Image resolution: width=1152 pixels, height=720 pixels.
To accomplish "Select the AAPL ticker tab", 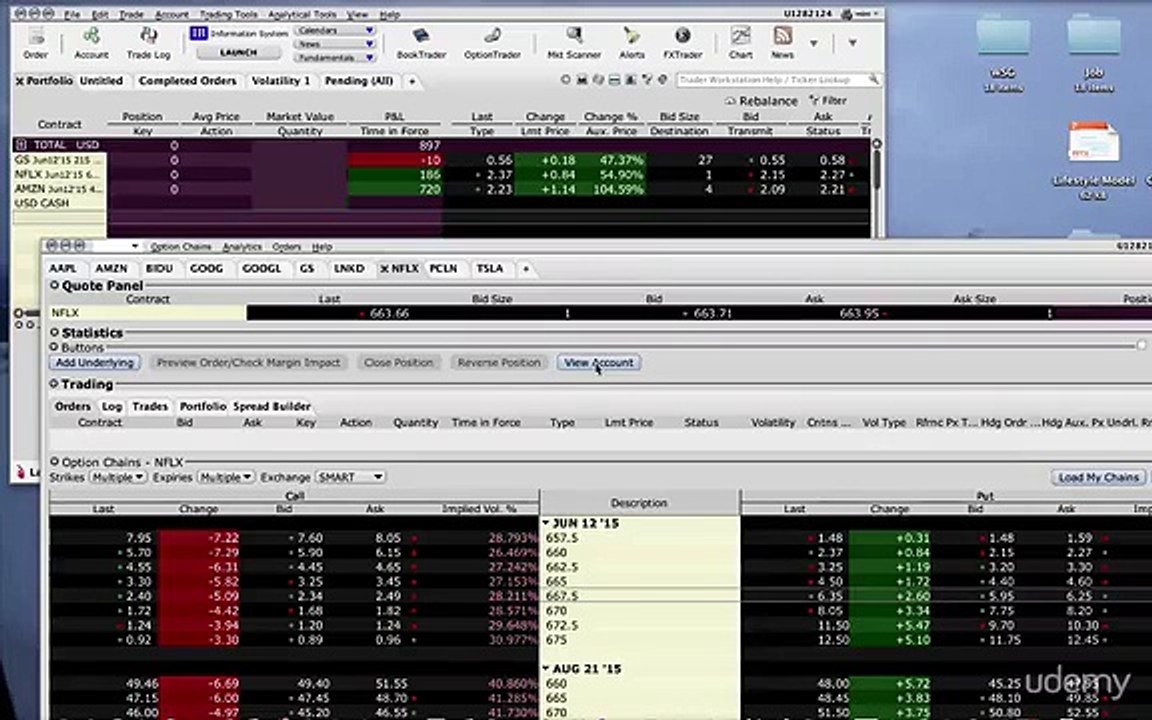I will click(63, 269).
